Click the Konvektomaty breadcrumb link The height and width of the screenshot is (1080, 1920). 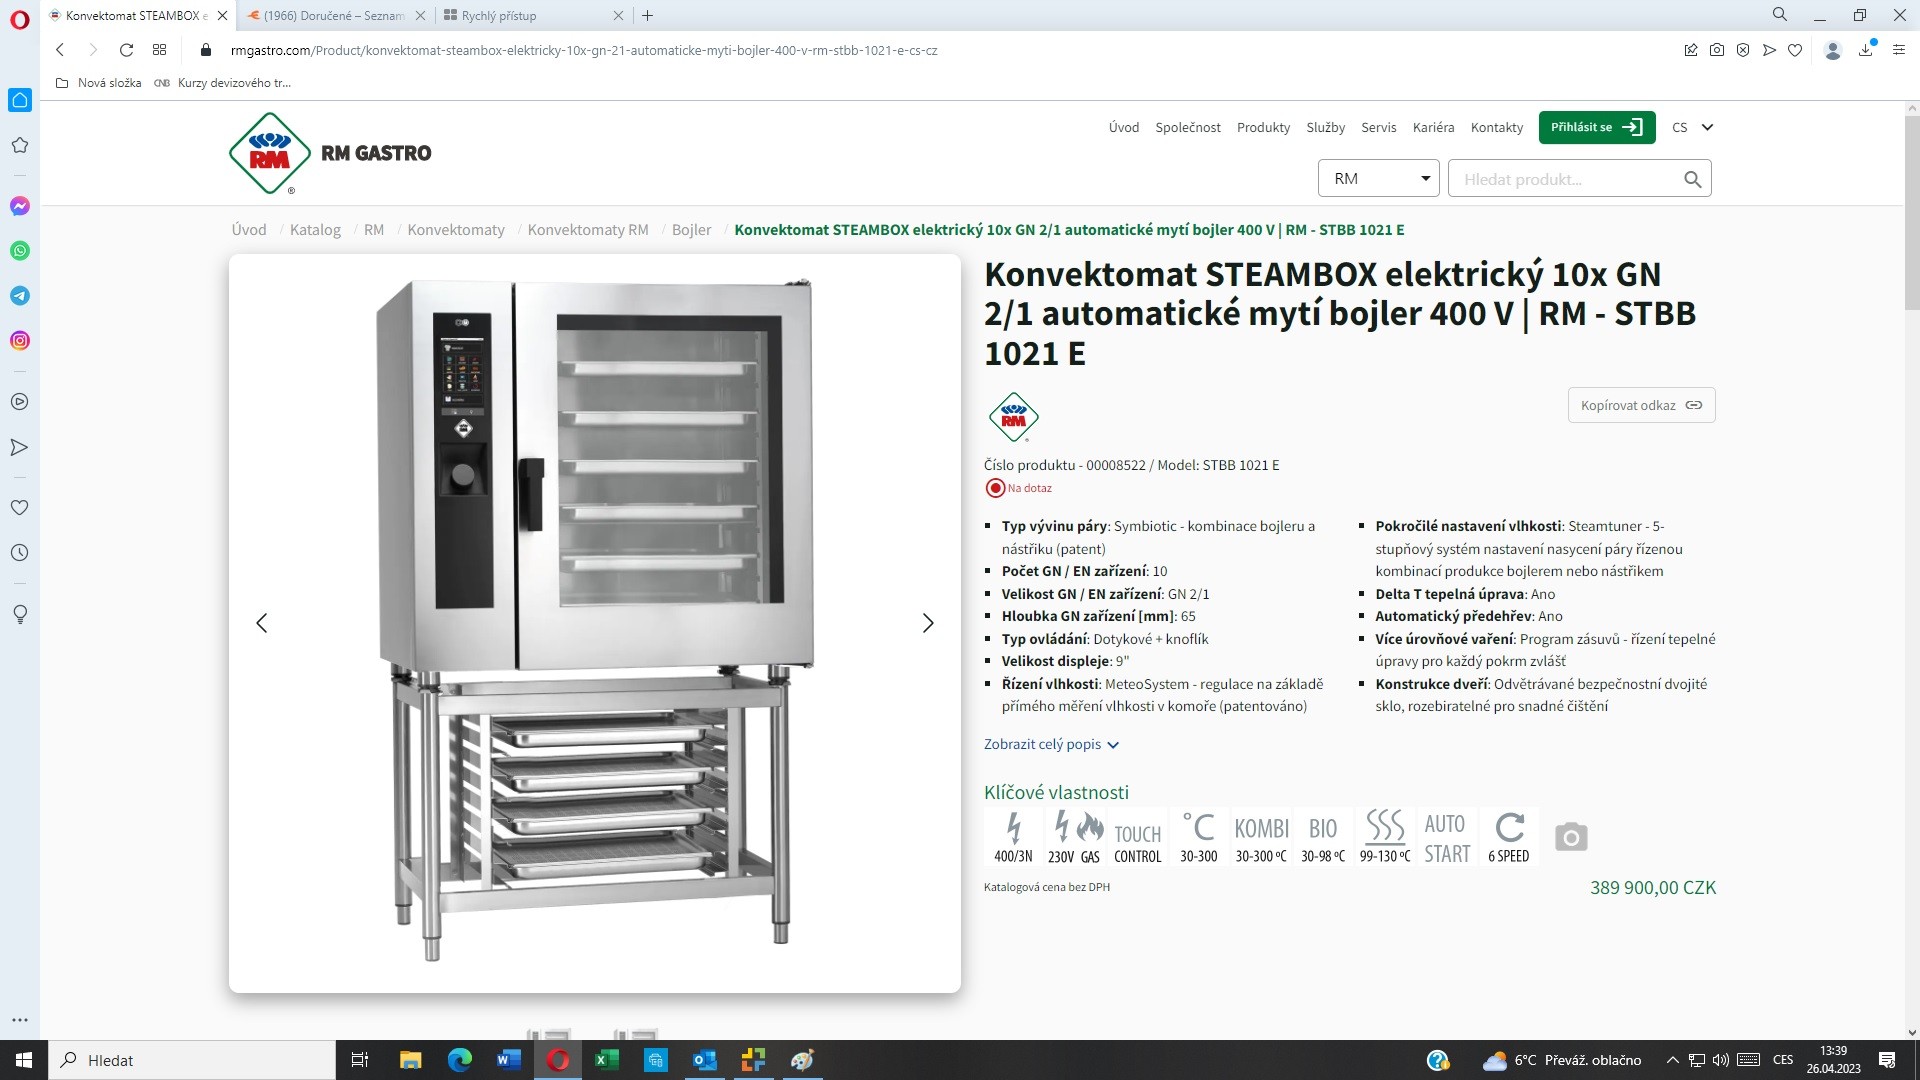point(456,229)
